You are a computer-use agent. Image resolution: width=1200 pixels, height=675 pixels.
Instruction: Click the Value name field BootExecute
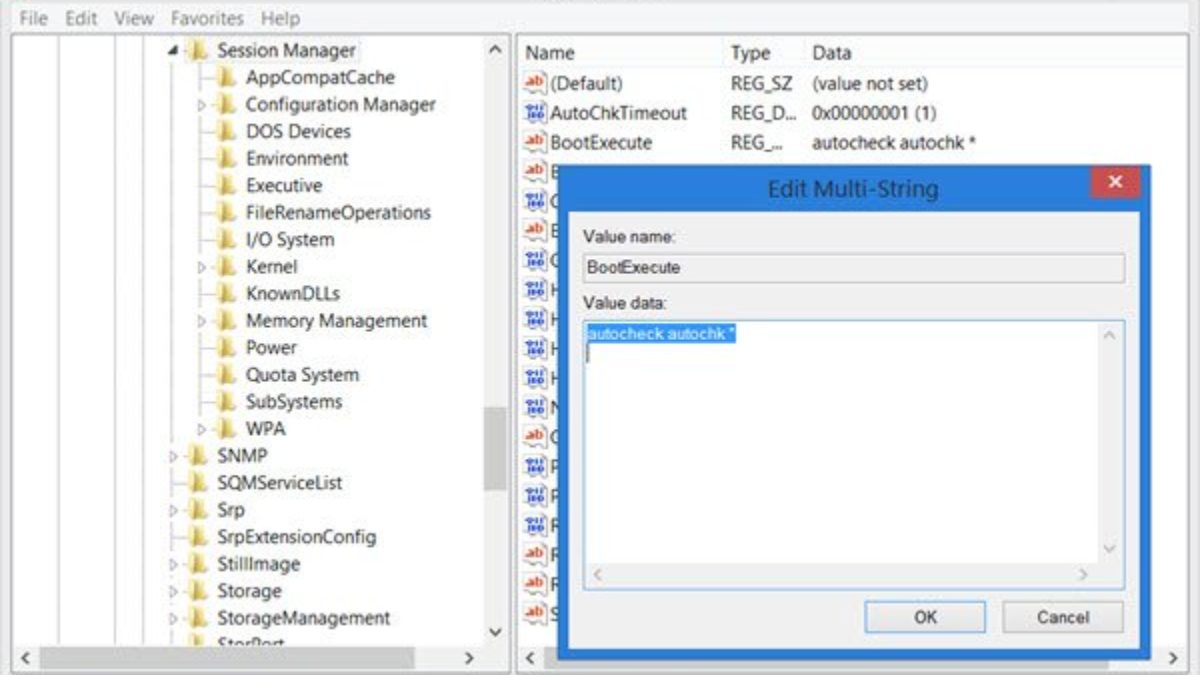point(854,268)
